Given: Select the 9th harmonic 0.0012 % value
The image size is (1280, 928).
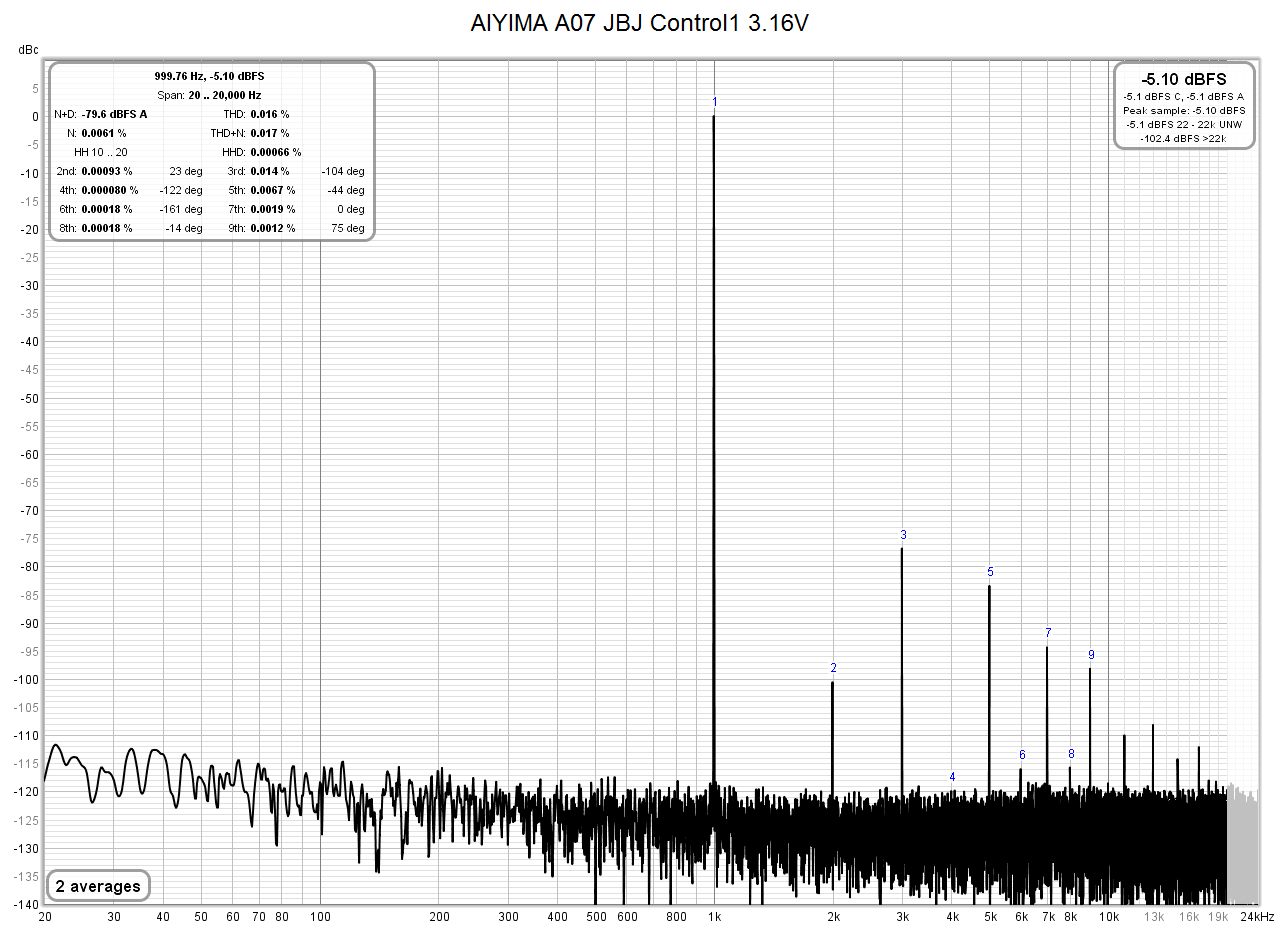Looking at the screenshot, I should tap(271, 228).
